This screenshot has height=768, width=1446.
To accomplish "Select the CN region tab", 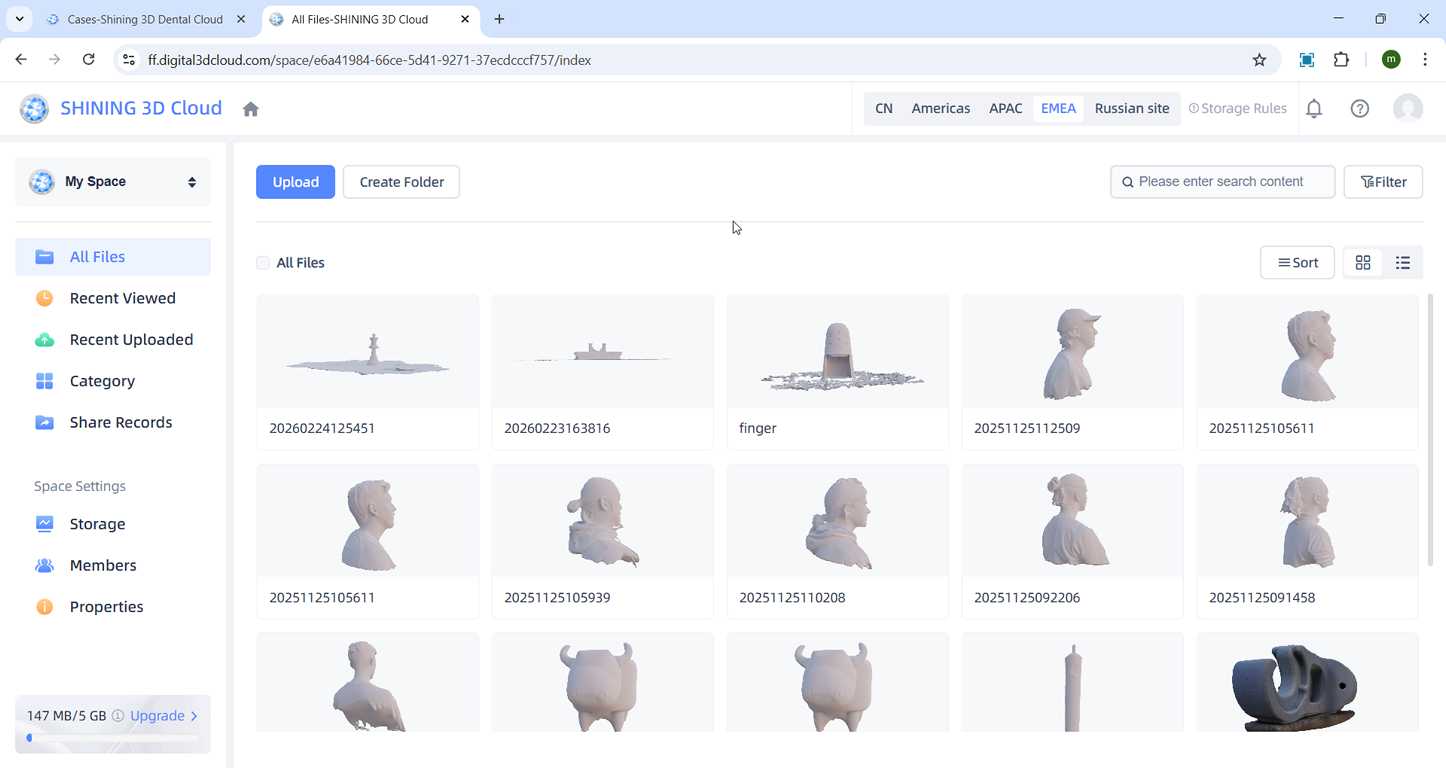I will click(884, 109).
